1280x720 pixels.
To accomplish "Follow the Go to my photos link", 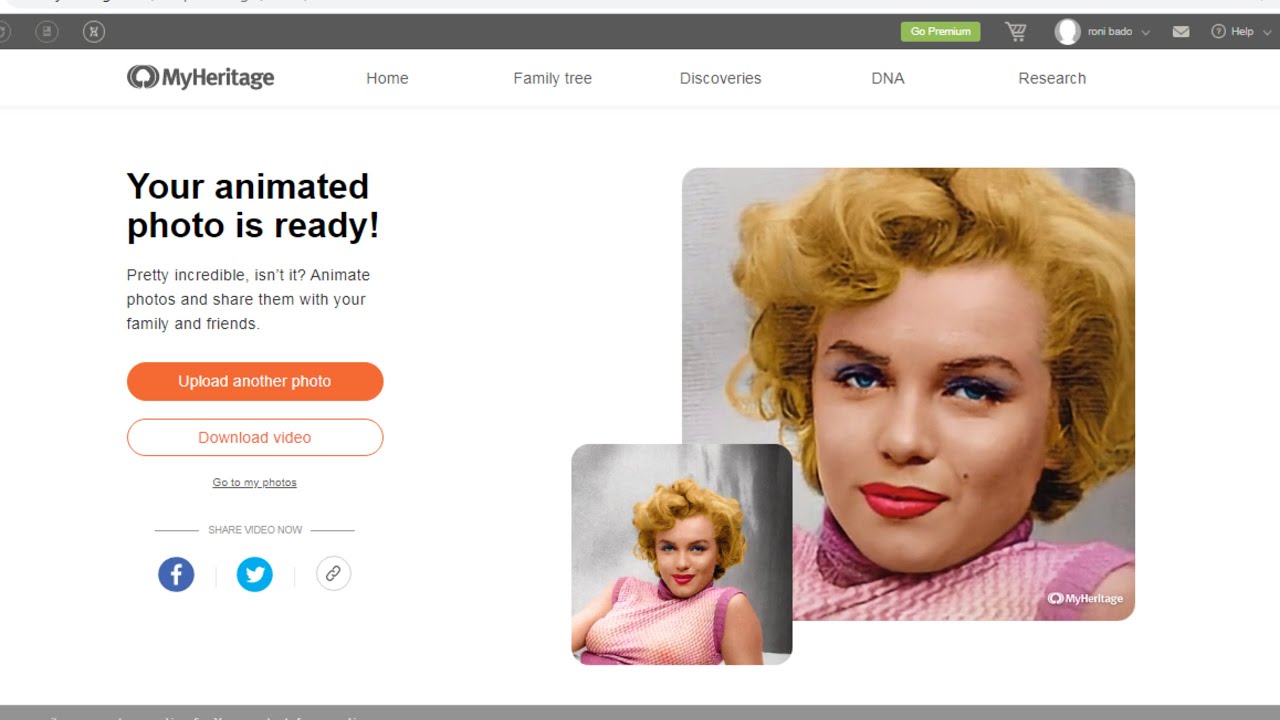I will pyautogui.click(x=254, y=482).
